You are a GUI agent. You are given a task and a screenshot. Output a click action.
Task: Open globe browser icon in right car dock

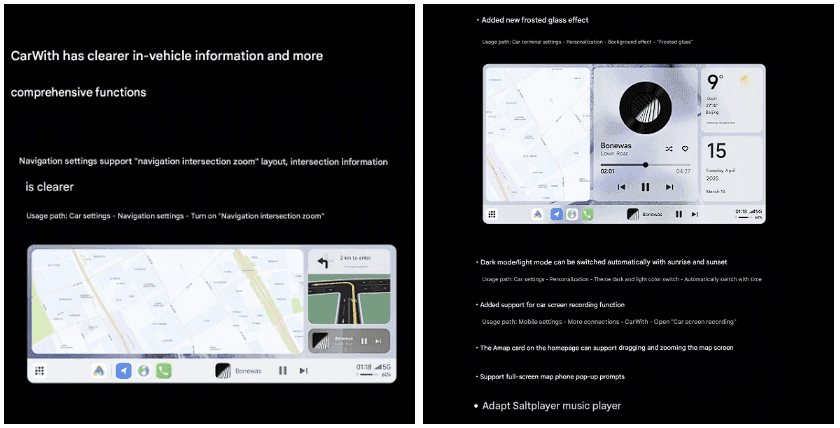pos(572,214)
